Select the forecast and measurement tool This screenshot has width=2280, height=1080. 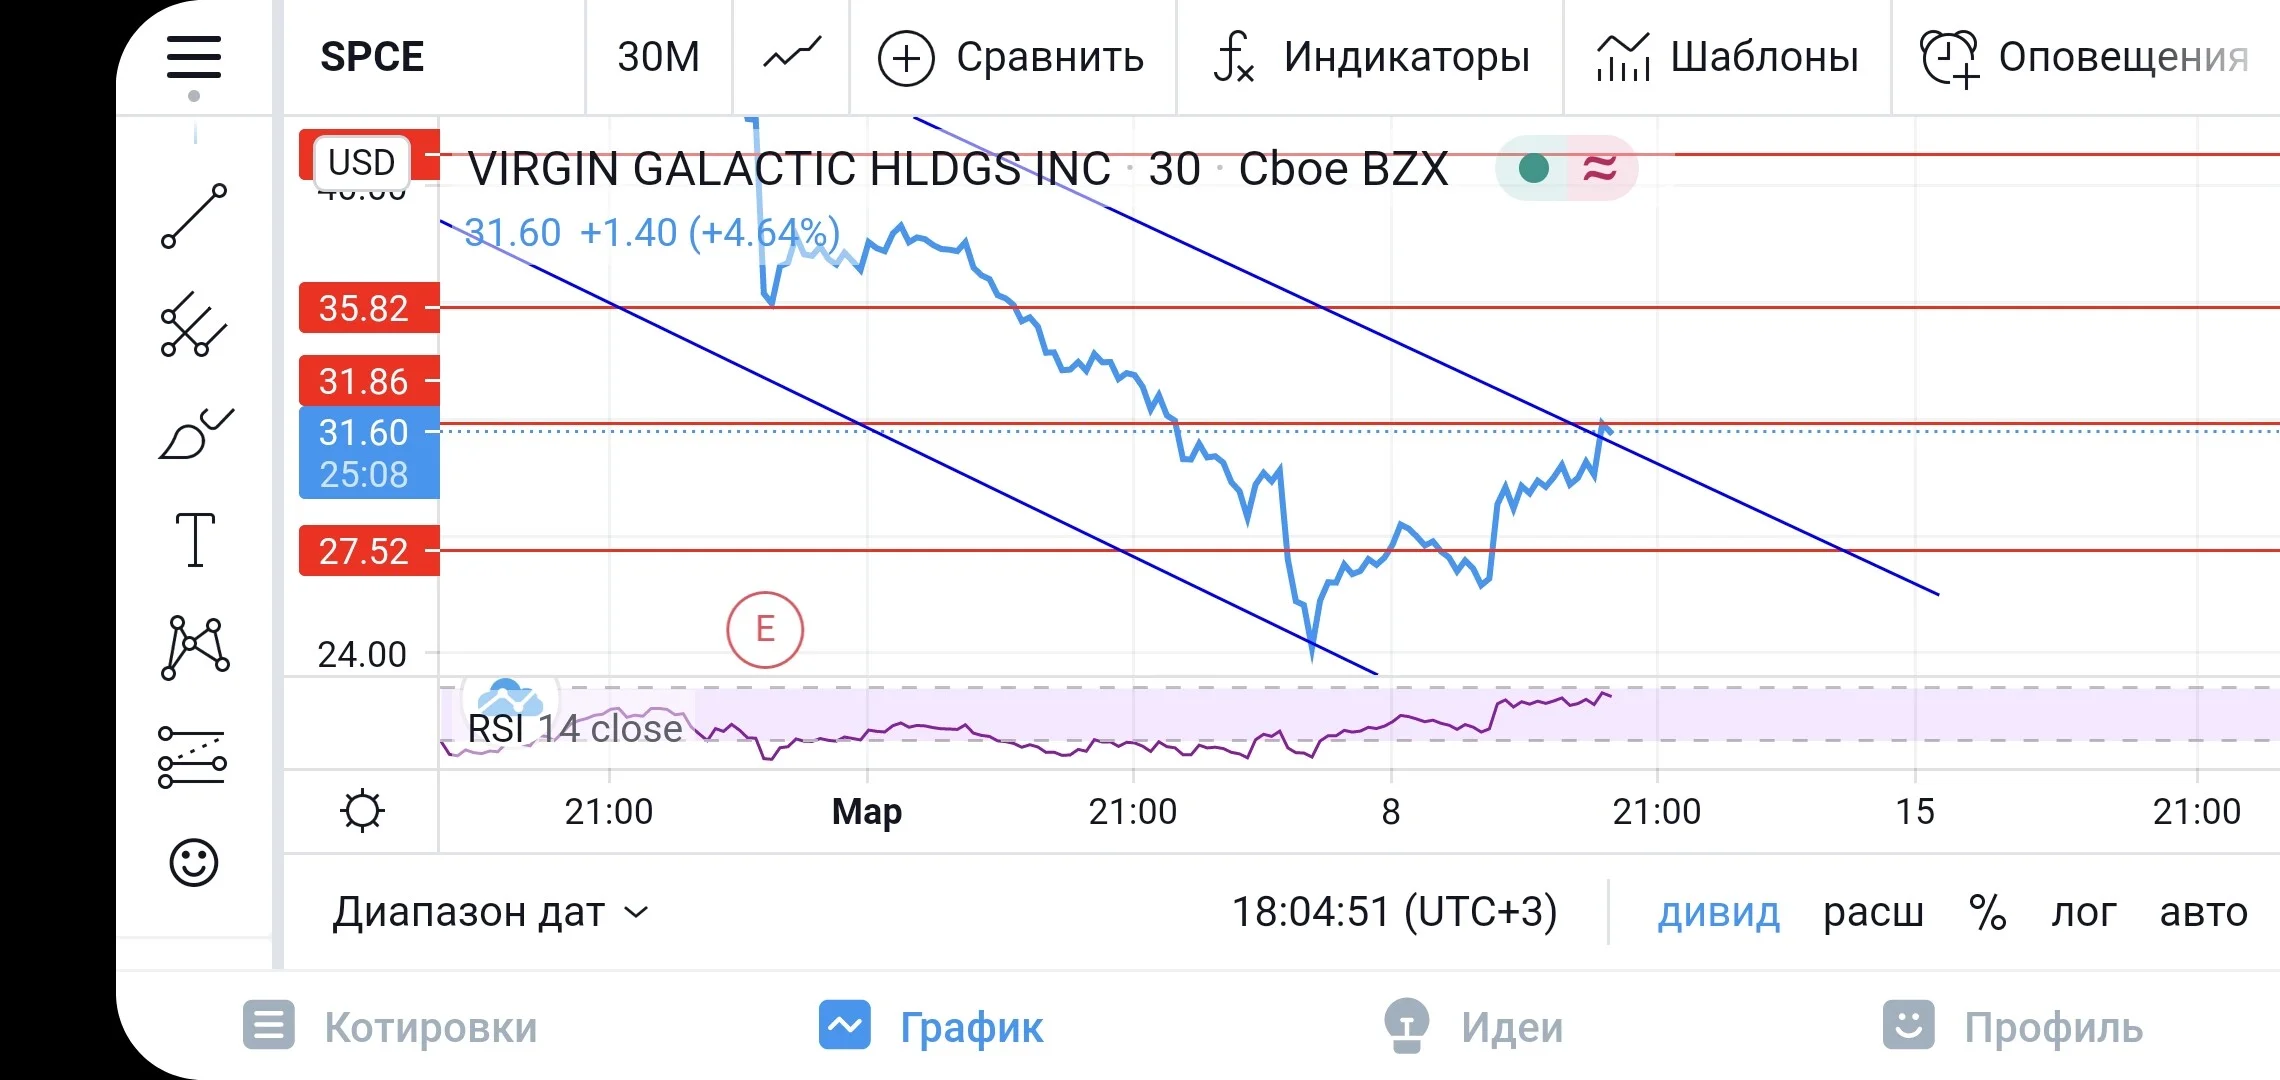193,757
